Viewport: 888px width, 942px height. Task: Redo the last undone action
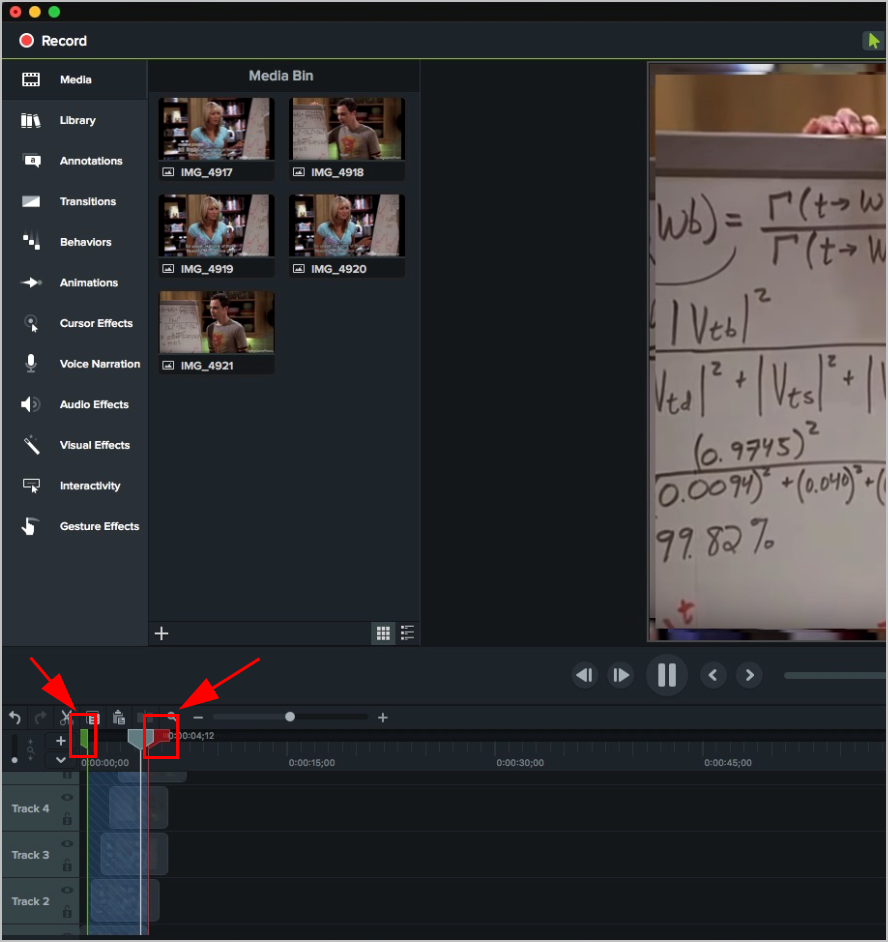click(40, 717)
